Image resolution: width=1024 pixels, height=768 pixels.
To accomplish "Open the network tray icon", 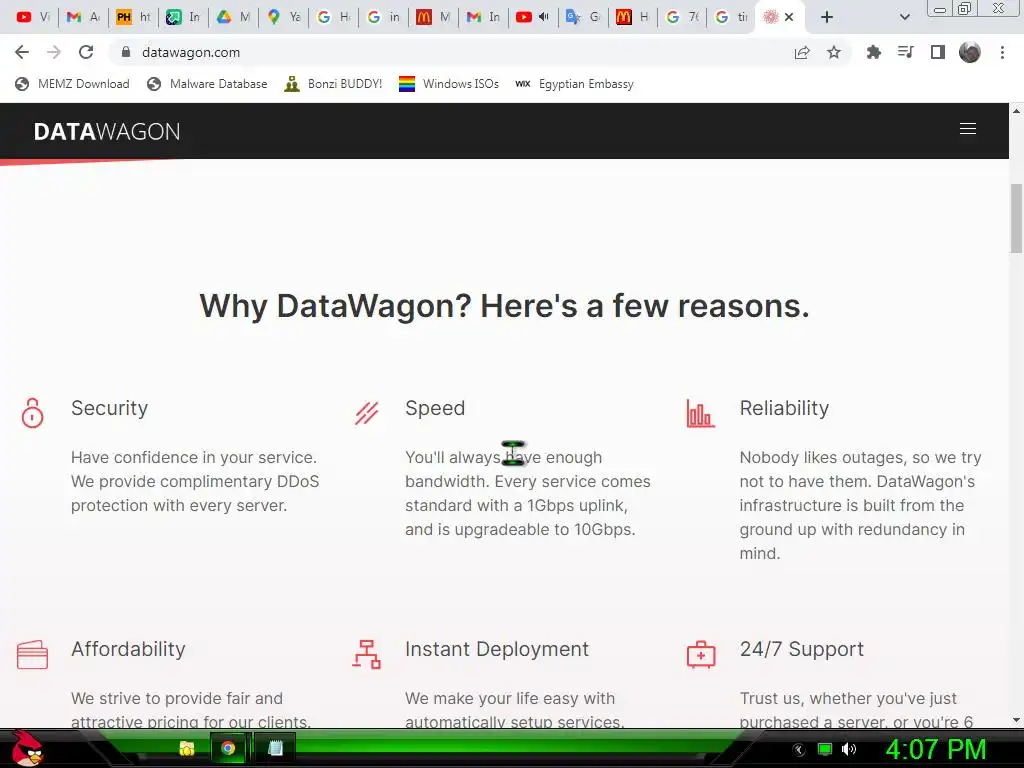I will pyautogui.click(x=825, y=750).
